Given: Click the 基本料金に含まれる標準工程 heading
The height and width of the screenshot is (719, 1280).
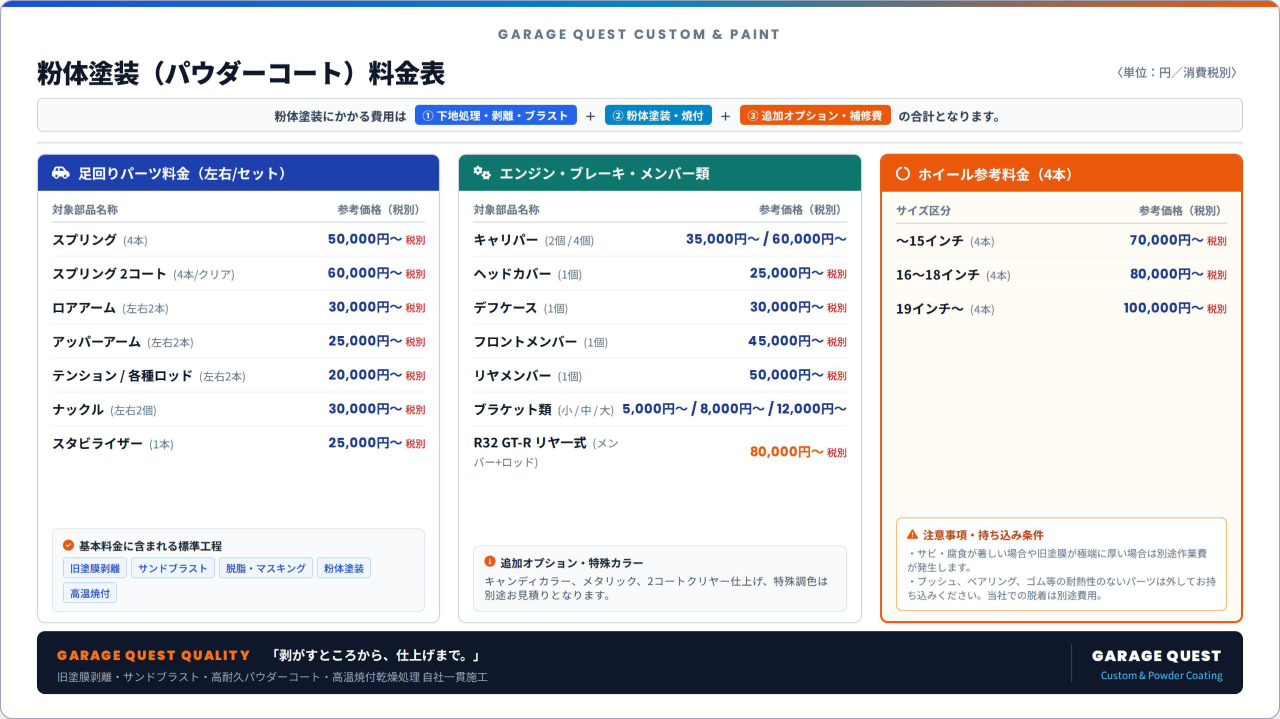Looking at the screenshot, I should pyautogui.click(x=150, y=546).
